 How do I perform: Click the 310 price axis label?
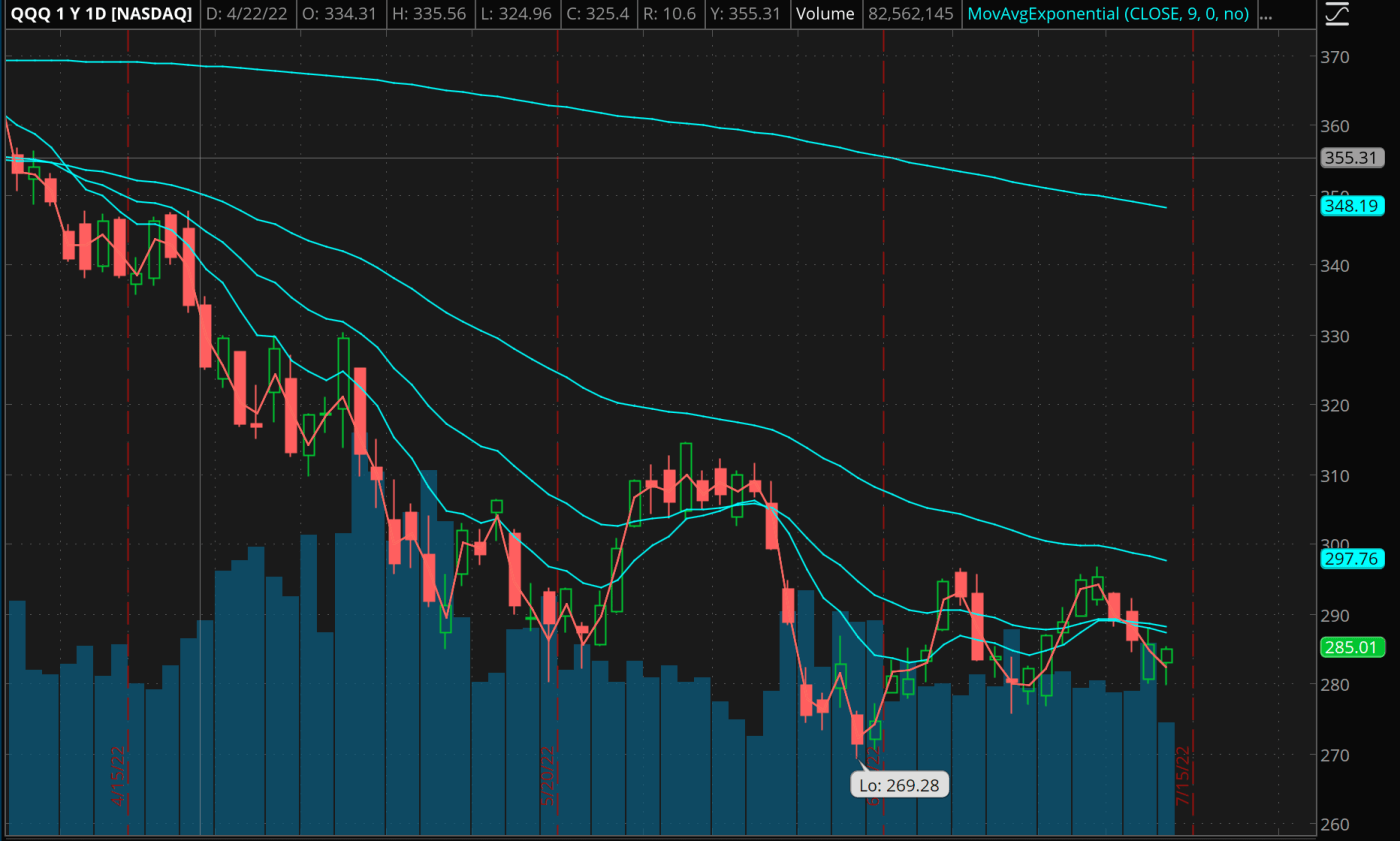pos(1337,476)
